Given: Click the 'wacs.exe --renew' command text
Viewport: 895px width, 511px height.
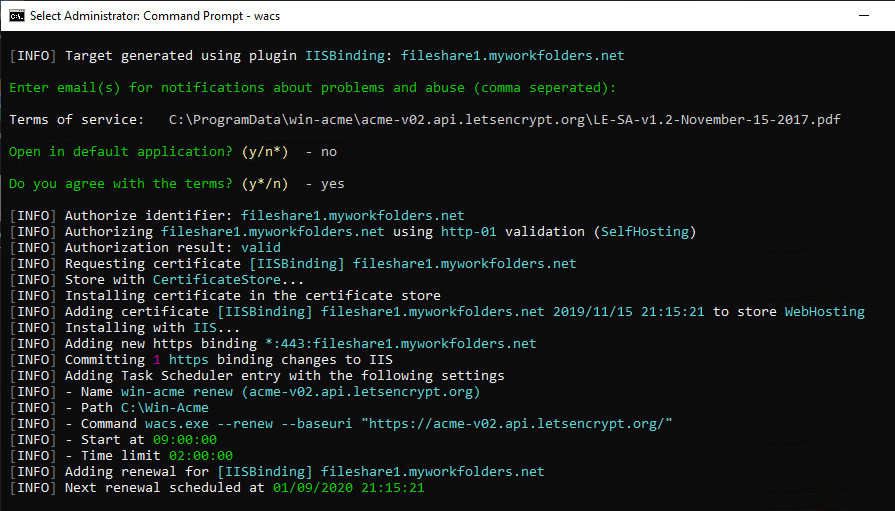Looking at the screenshot, I should [x=208, y=423].
